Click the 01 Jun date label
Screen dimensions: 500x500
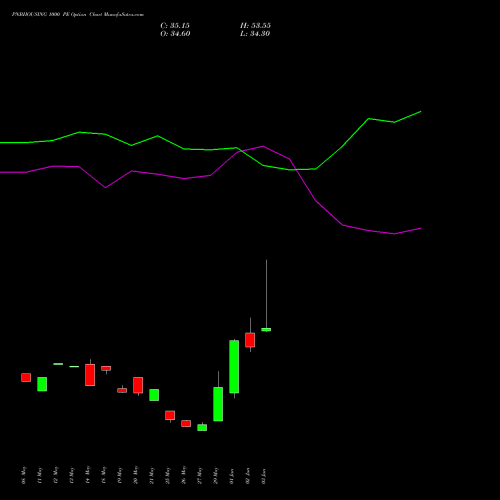click(x=232, y=476)
